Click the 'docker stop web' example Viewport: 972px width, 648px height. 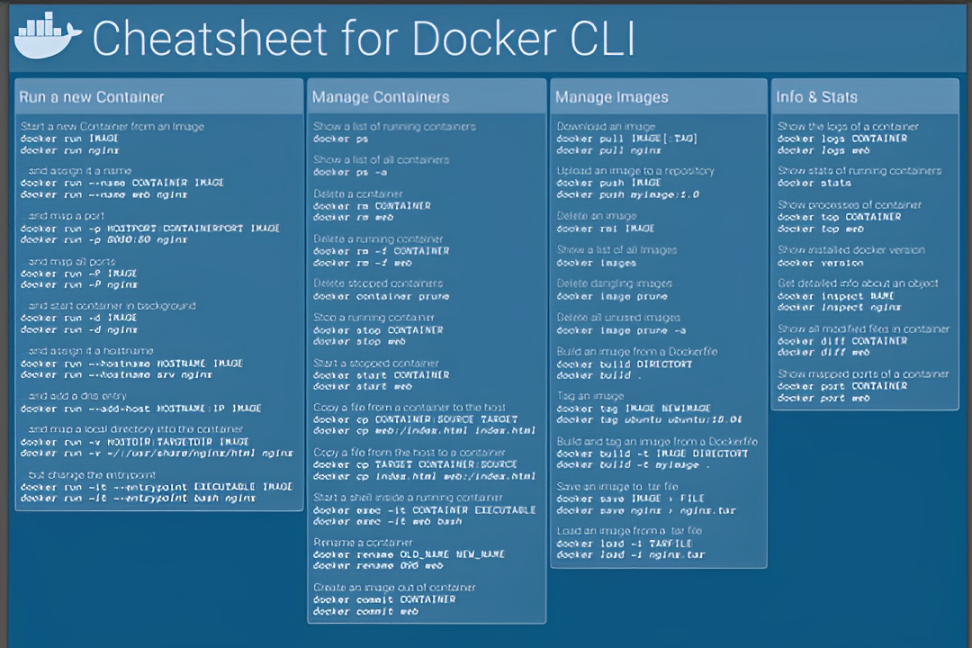(359, 341)
